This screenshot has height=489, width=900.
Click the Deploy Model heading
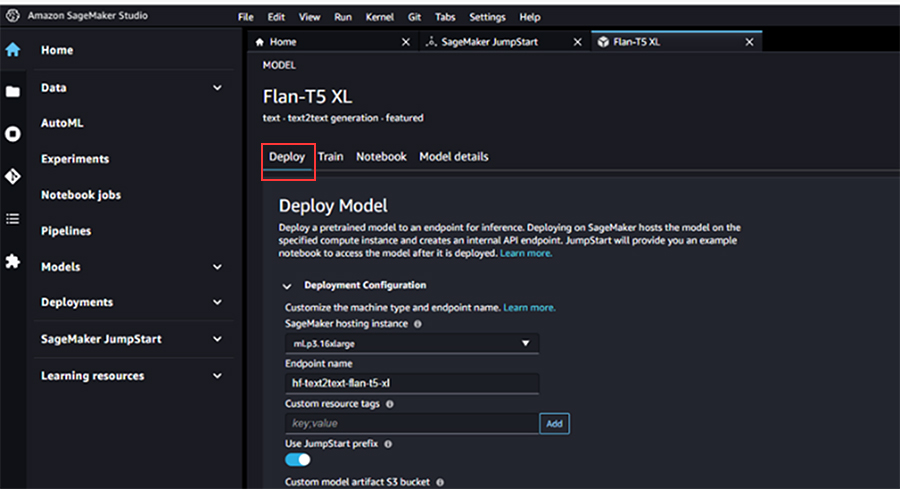pos(333,206)
